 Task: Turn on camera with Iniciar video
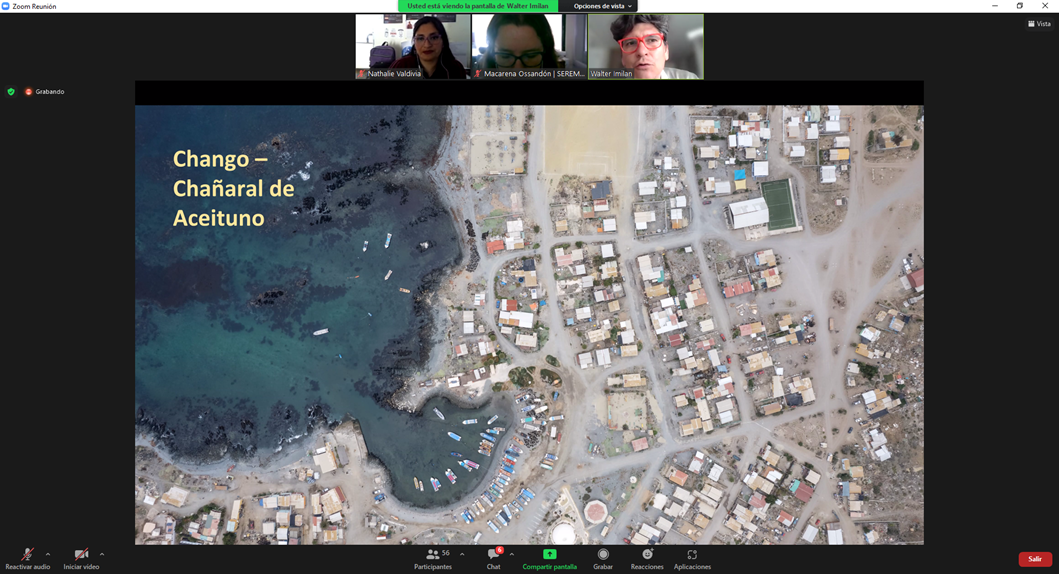coord(81,555)
